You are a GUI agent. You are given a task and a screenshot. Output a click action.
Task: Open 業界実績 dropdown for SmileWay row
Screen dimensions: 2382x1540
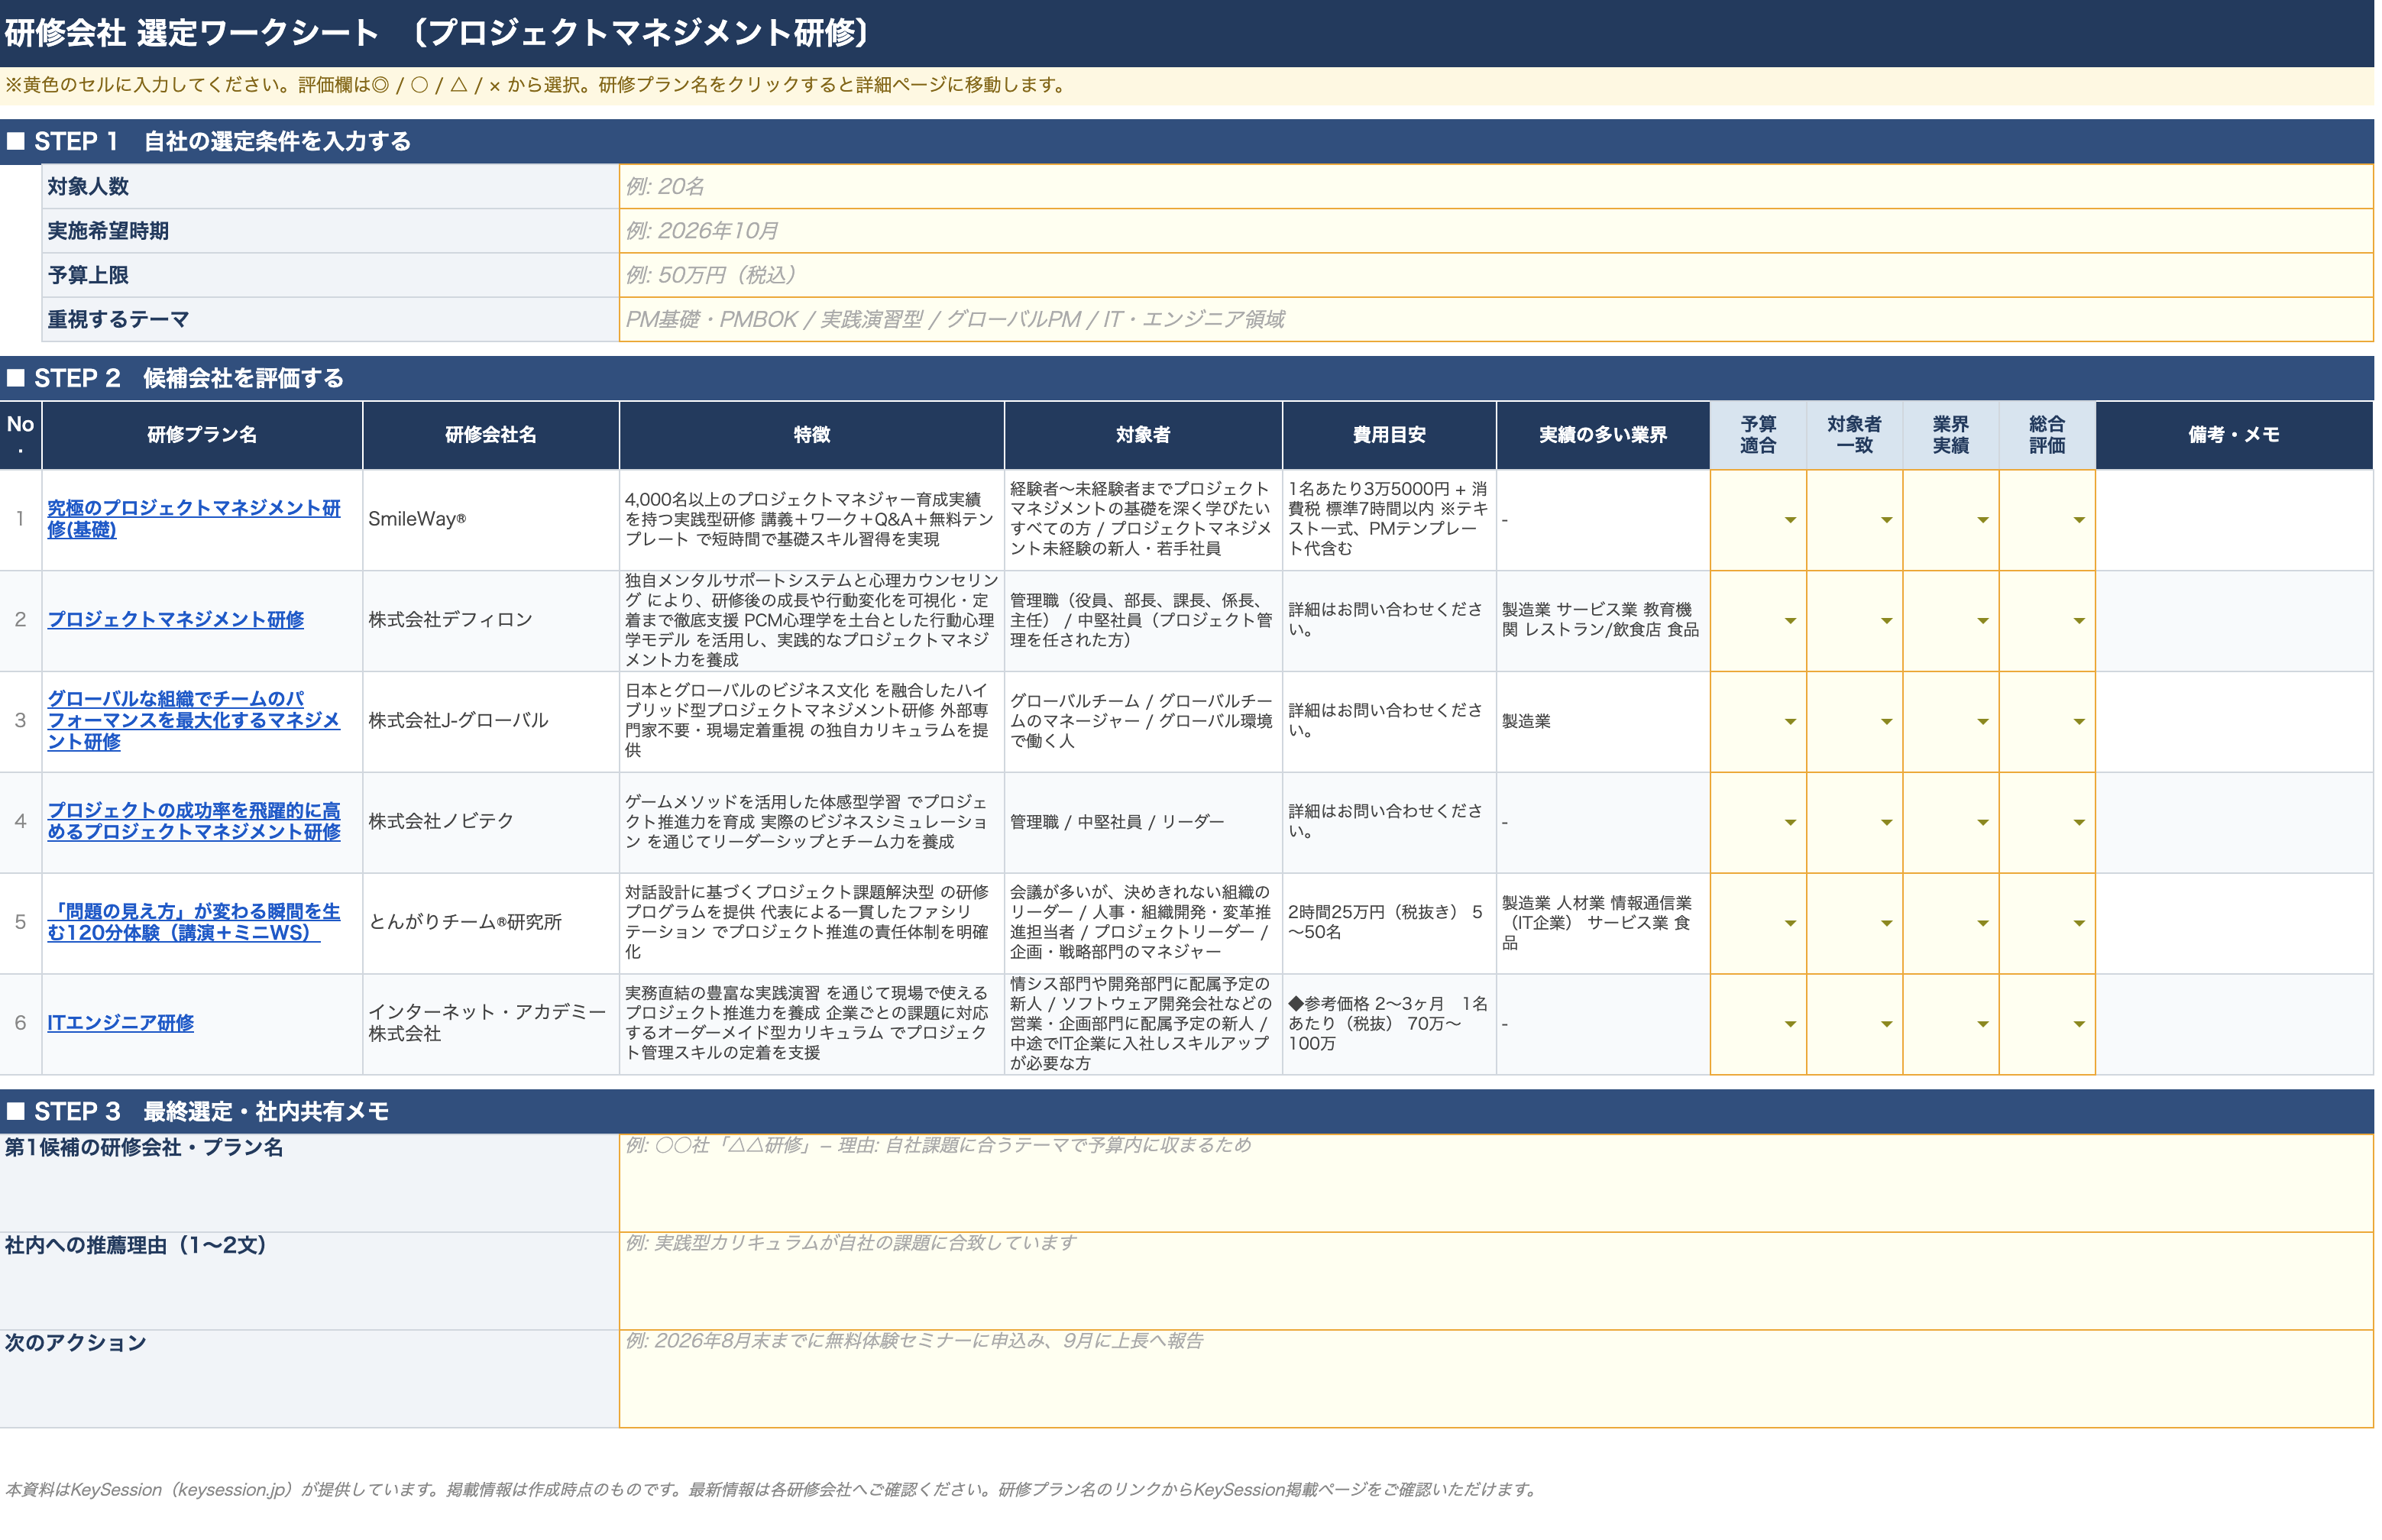tap(1982, 520)
